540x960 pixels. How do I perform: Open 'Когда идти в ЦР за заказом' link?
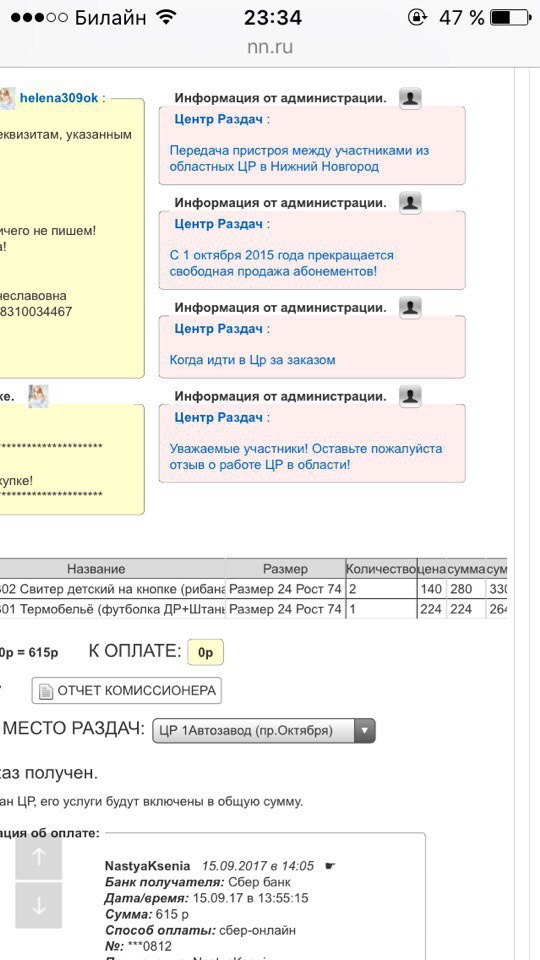pyautogui.click(x=252, y=359)
